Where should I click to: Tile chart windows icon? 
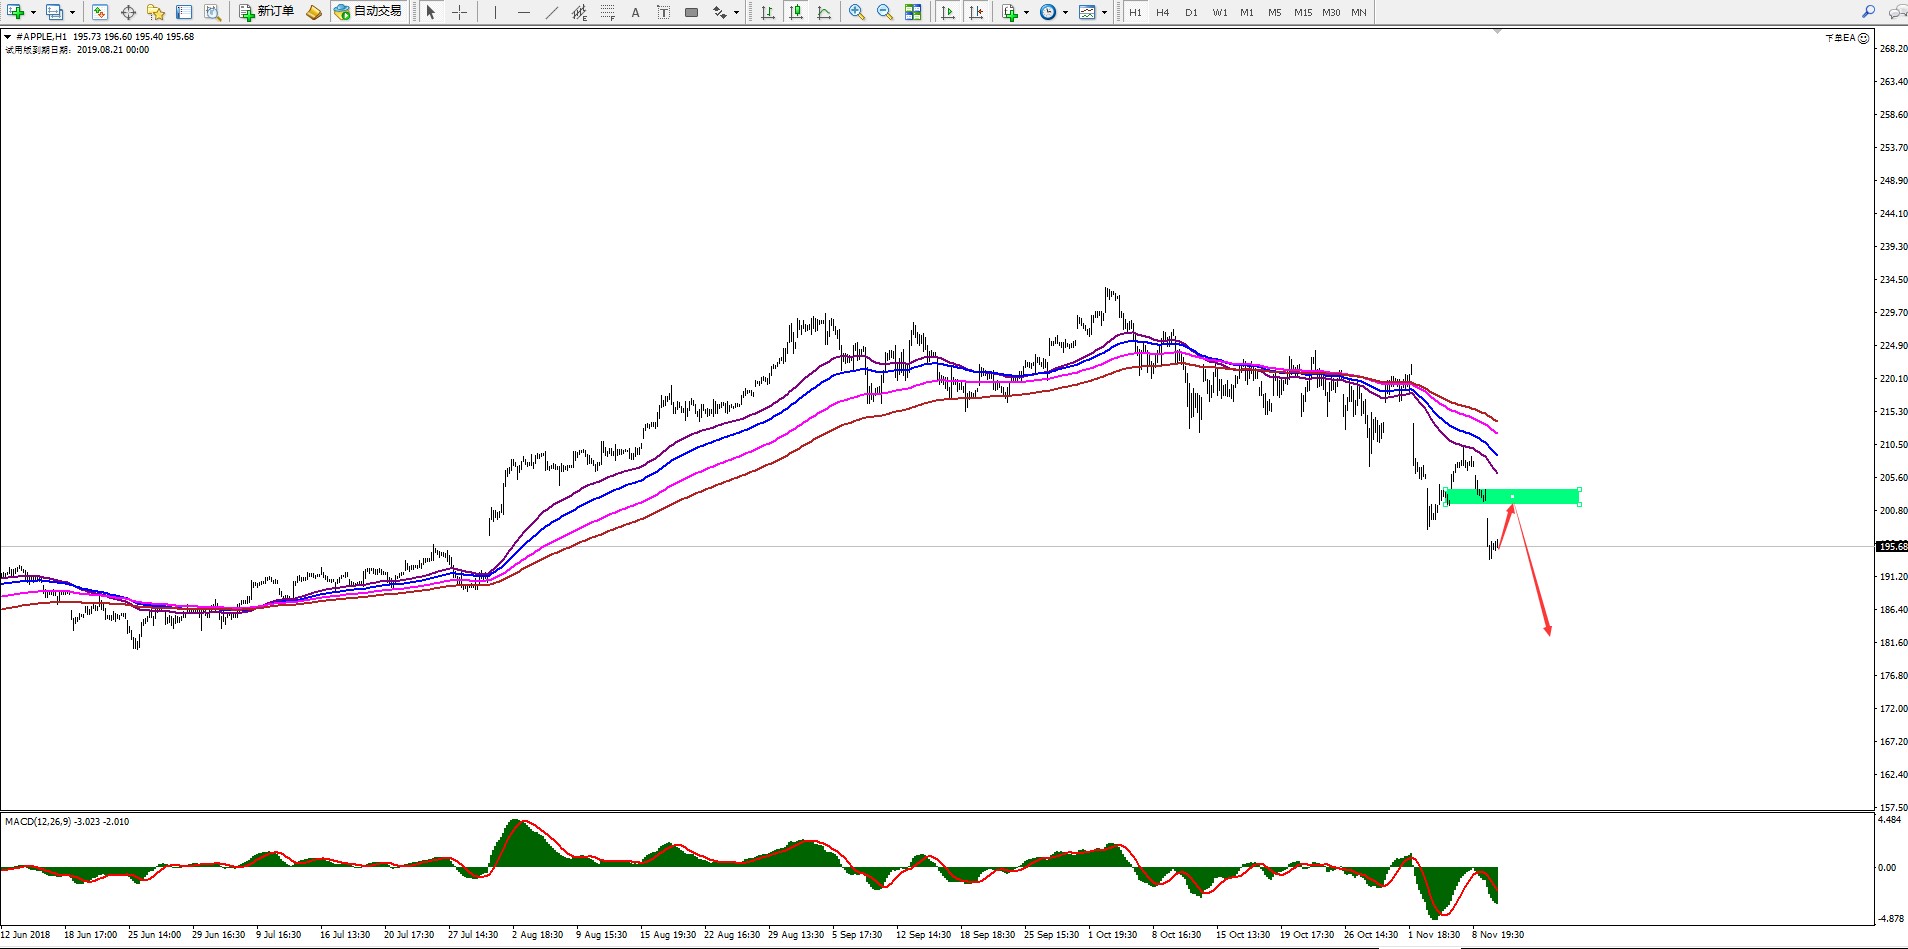[913, 12]
